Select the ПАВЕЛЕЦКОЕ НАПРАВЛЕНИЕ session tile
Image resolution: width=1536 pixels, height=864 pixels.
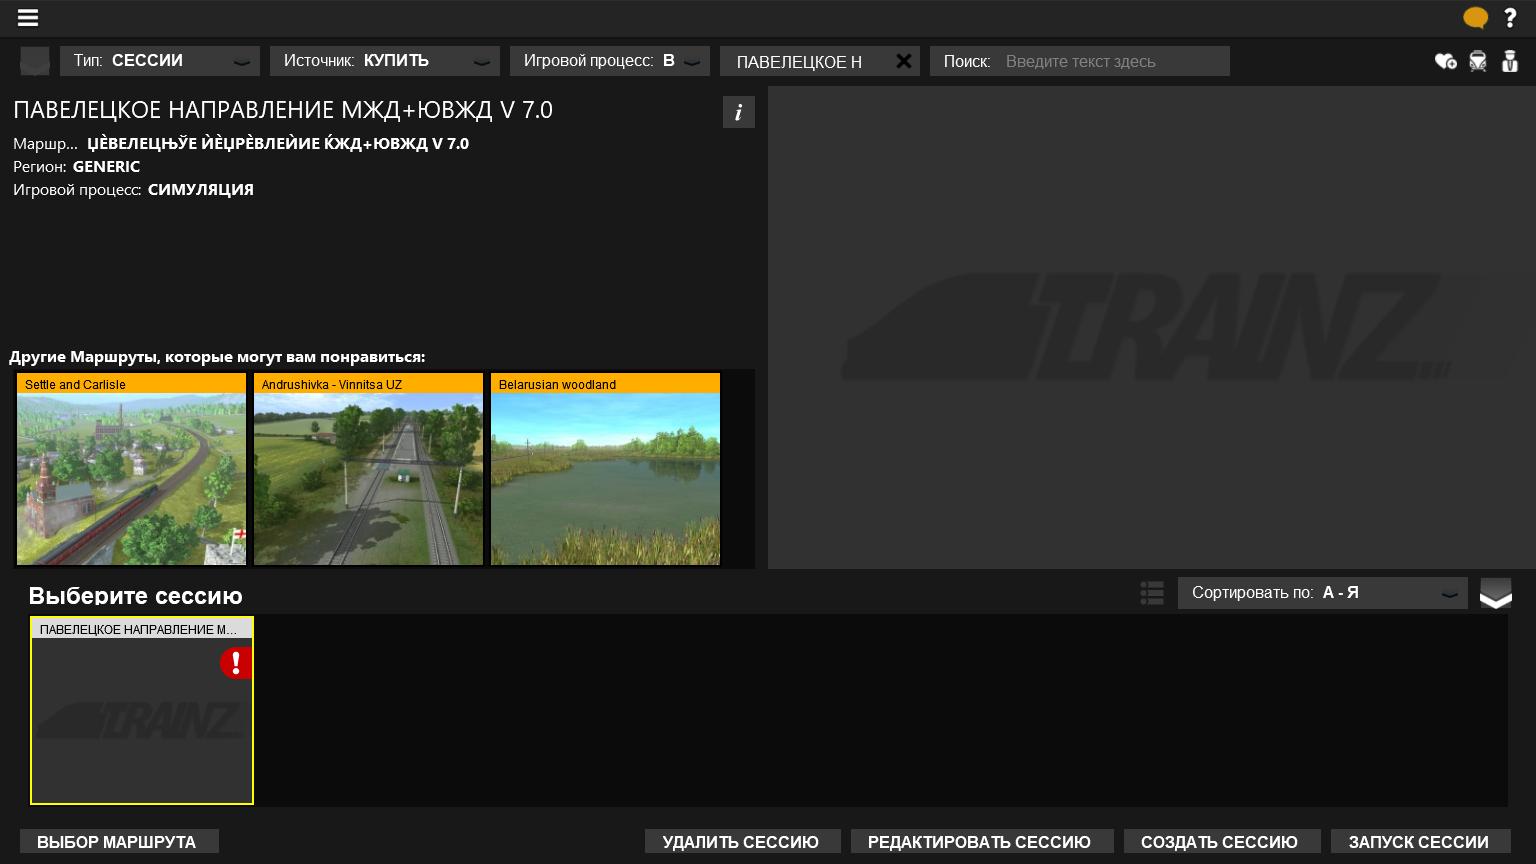pyautogui.click(x=142, y=710)
